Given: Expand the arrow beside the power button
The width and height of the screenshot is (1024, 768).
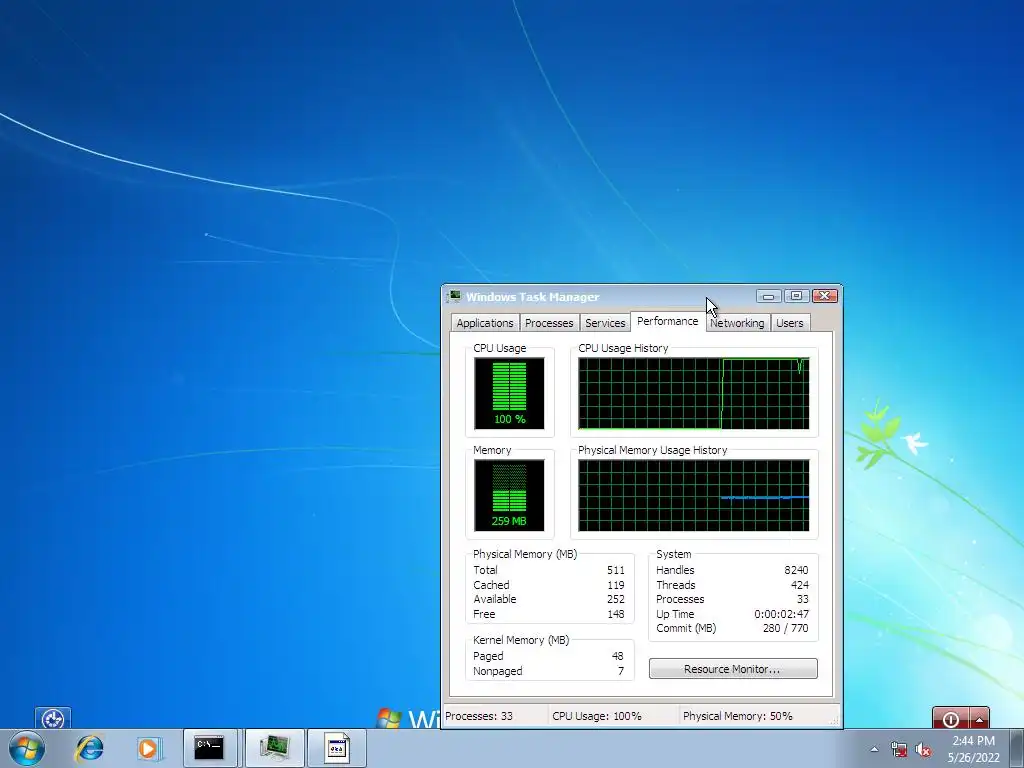Looking at the screenshot, I should coord(980,719).
